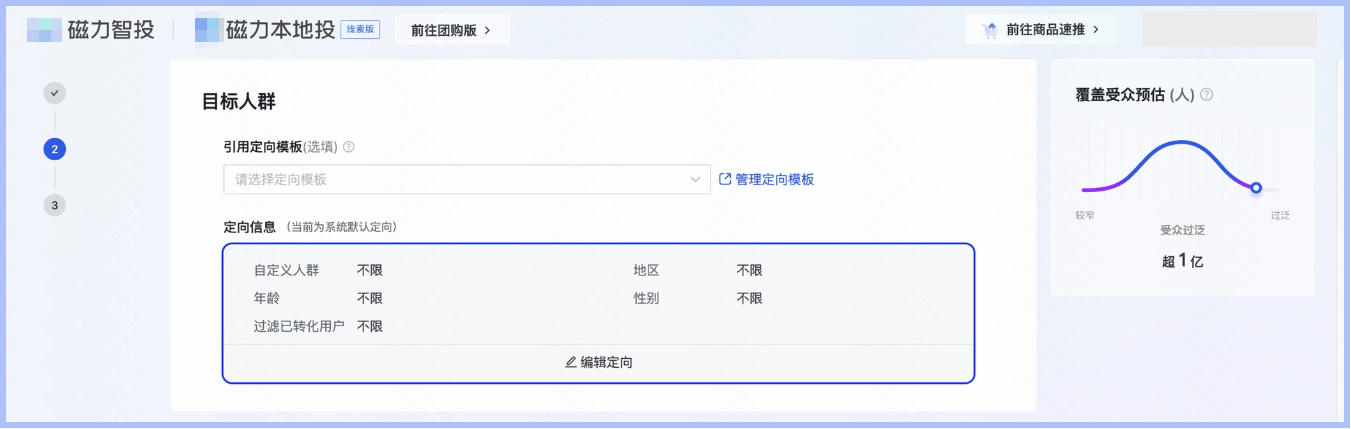Click the shopping cart icon beside 前往商品速推
The height and width of the screenshot is (429, 1351).
pyautogui.click(x=990, y=30)
